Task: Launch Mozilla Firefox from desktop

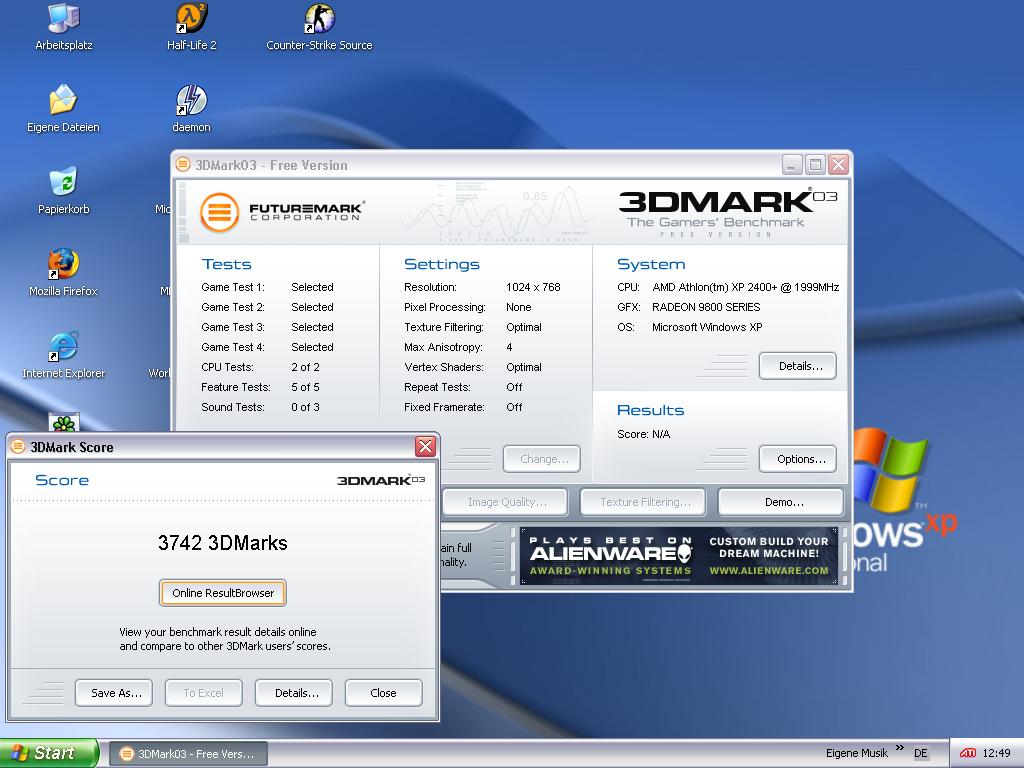Action: [x=63, y=272]
